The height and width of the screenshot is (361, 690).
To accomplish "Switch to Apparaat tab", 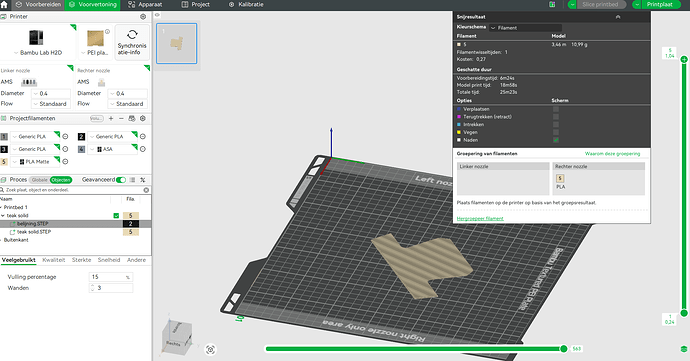I will coord(145,4).
